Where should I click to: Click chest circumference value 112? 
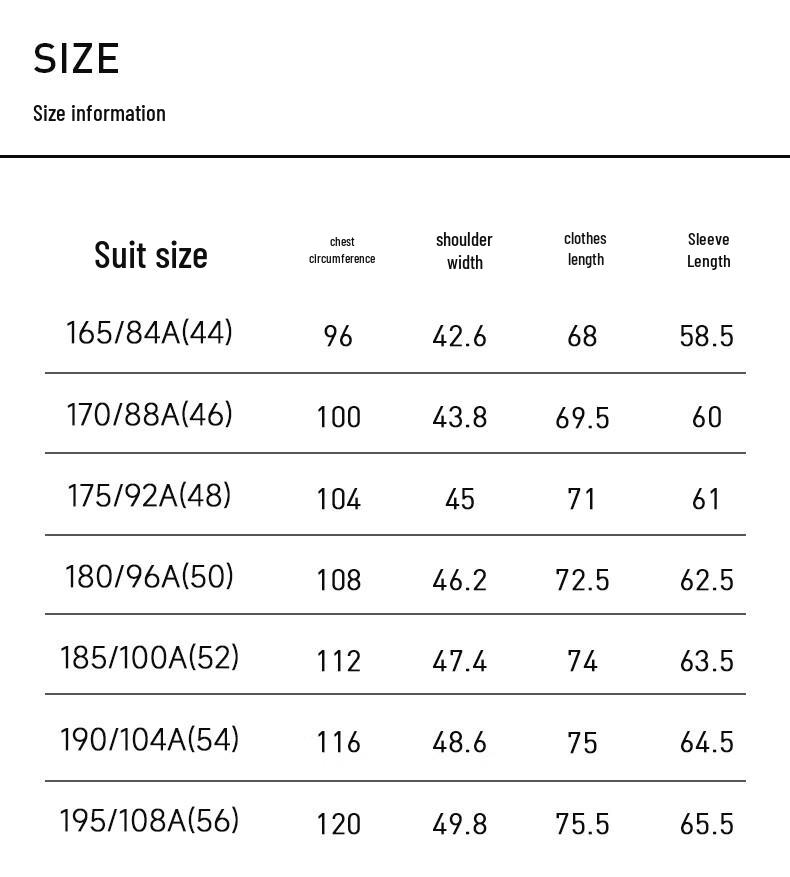tap(338, 661)
